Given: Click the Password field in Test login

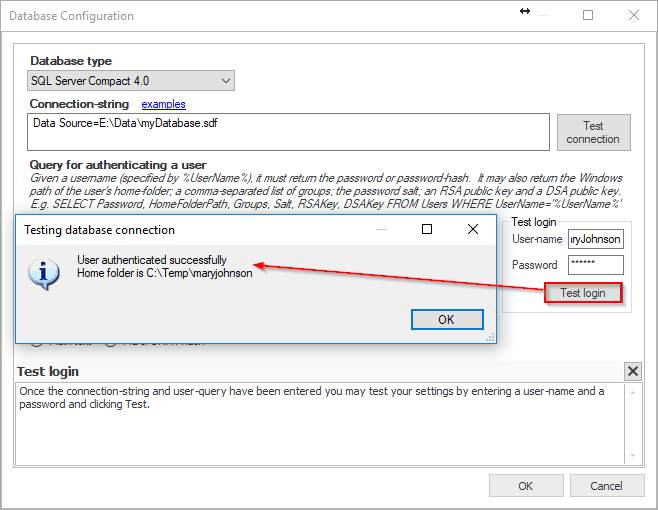Looking at the screenshot, I should (x=595, y=265).
